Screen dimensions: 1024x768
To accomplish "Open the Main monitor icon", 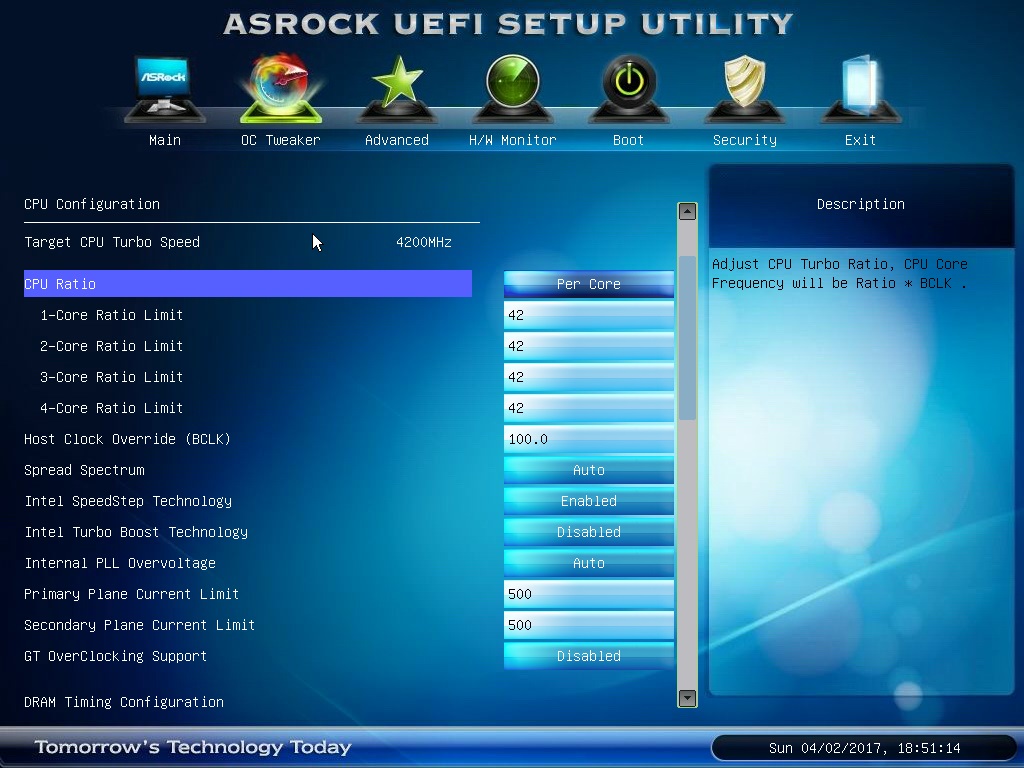I will tap(165, 88).
